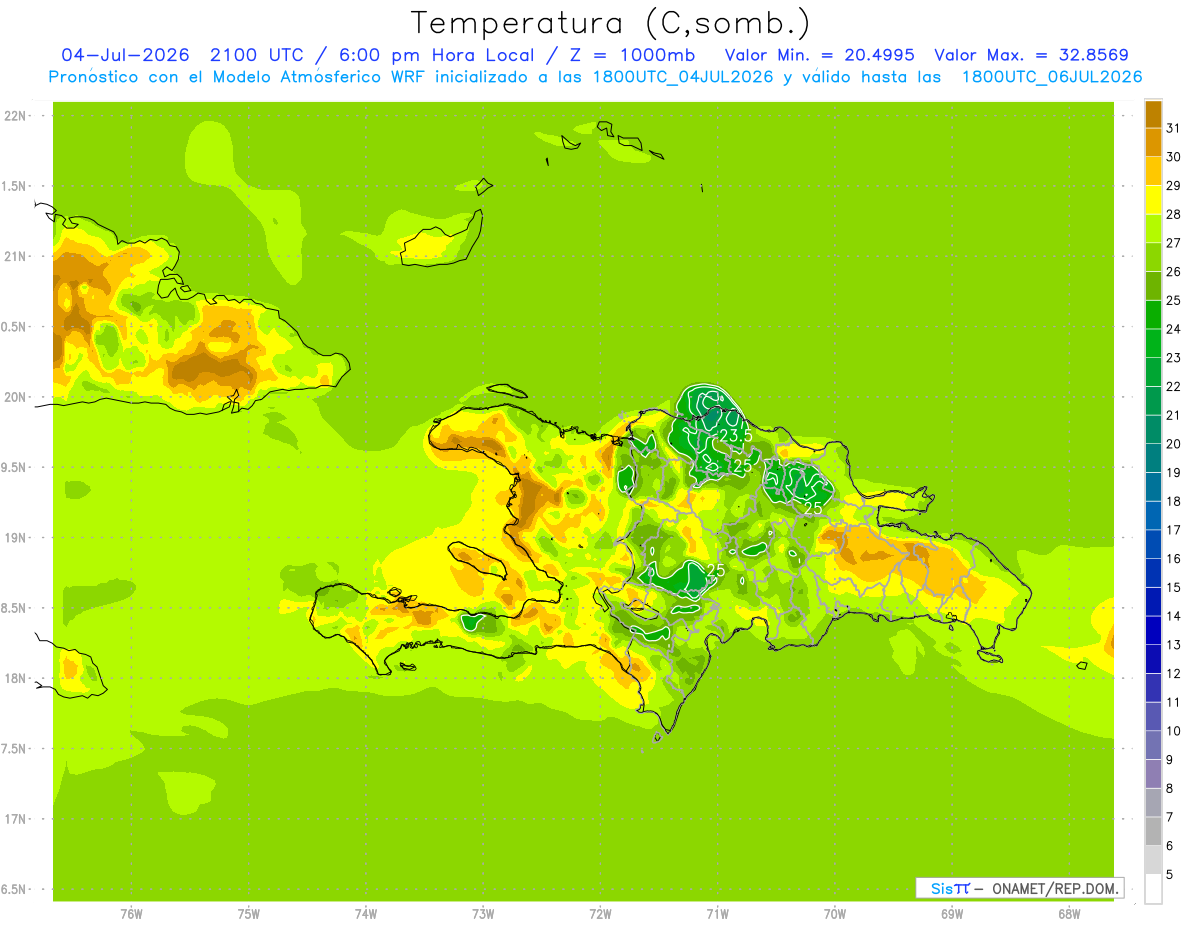1200x927 pixels.
Task: Select the Modelo Atmósferico WRF subtitle line
Action: [595, 77]
